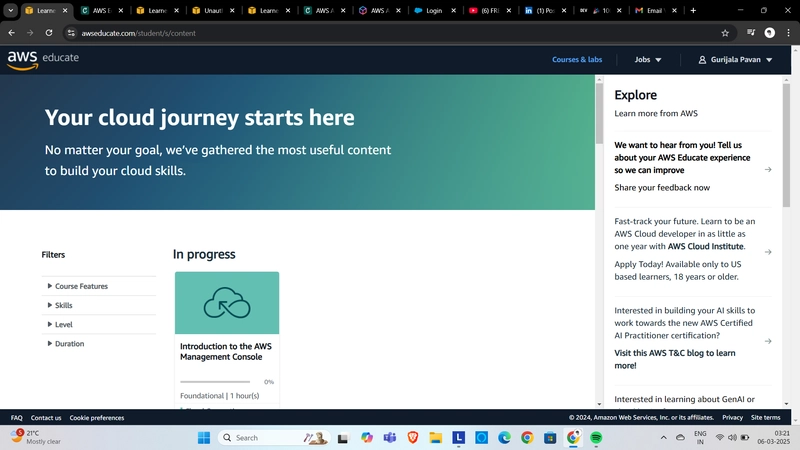Viewport: 800px width, 450px height.
Task: Close the Login browser tab
Action: [x=454, y=10]
